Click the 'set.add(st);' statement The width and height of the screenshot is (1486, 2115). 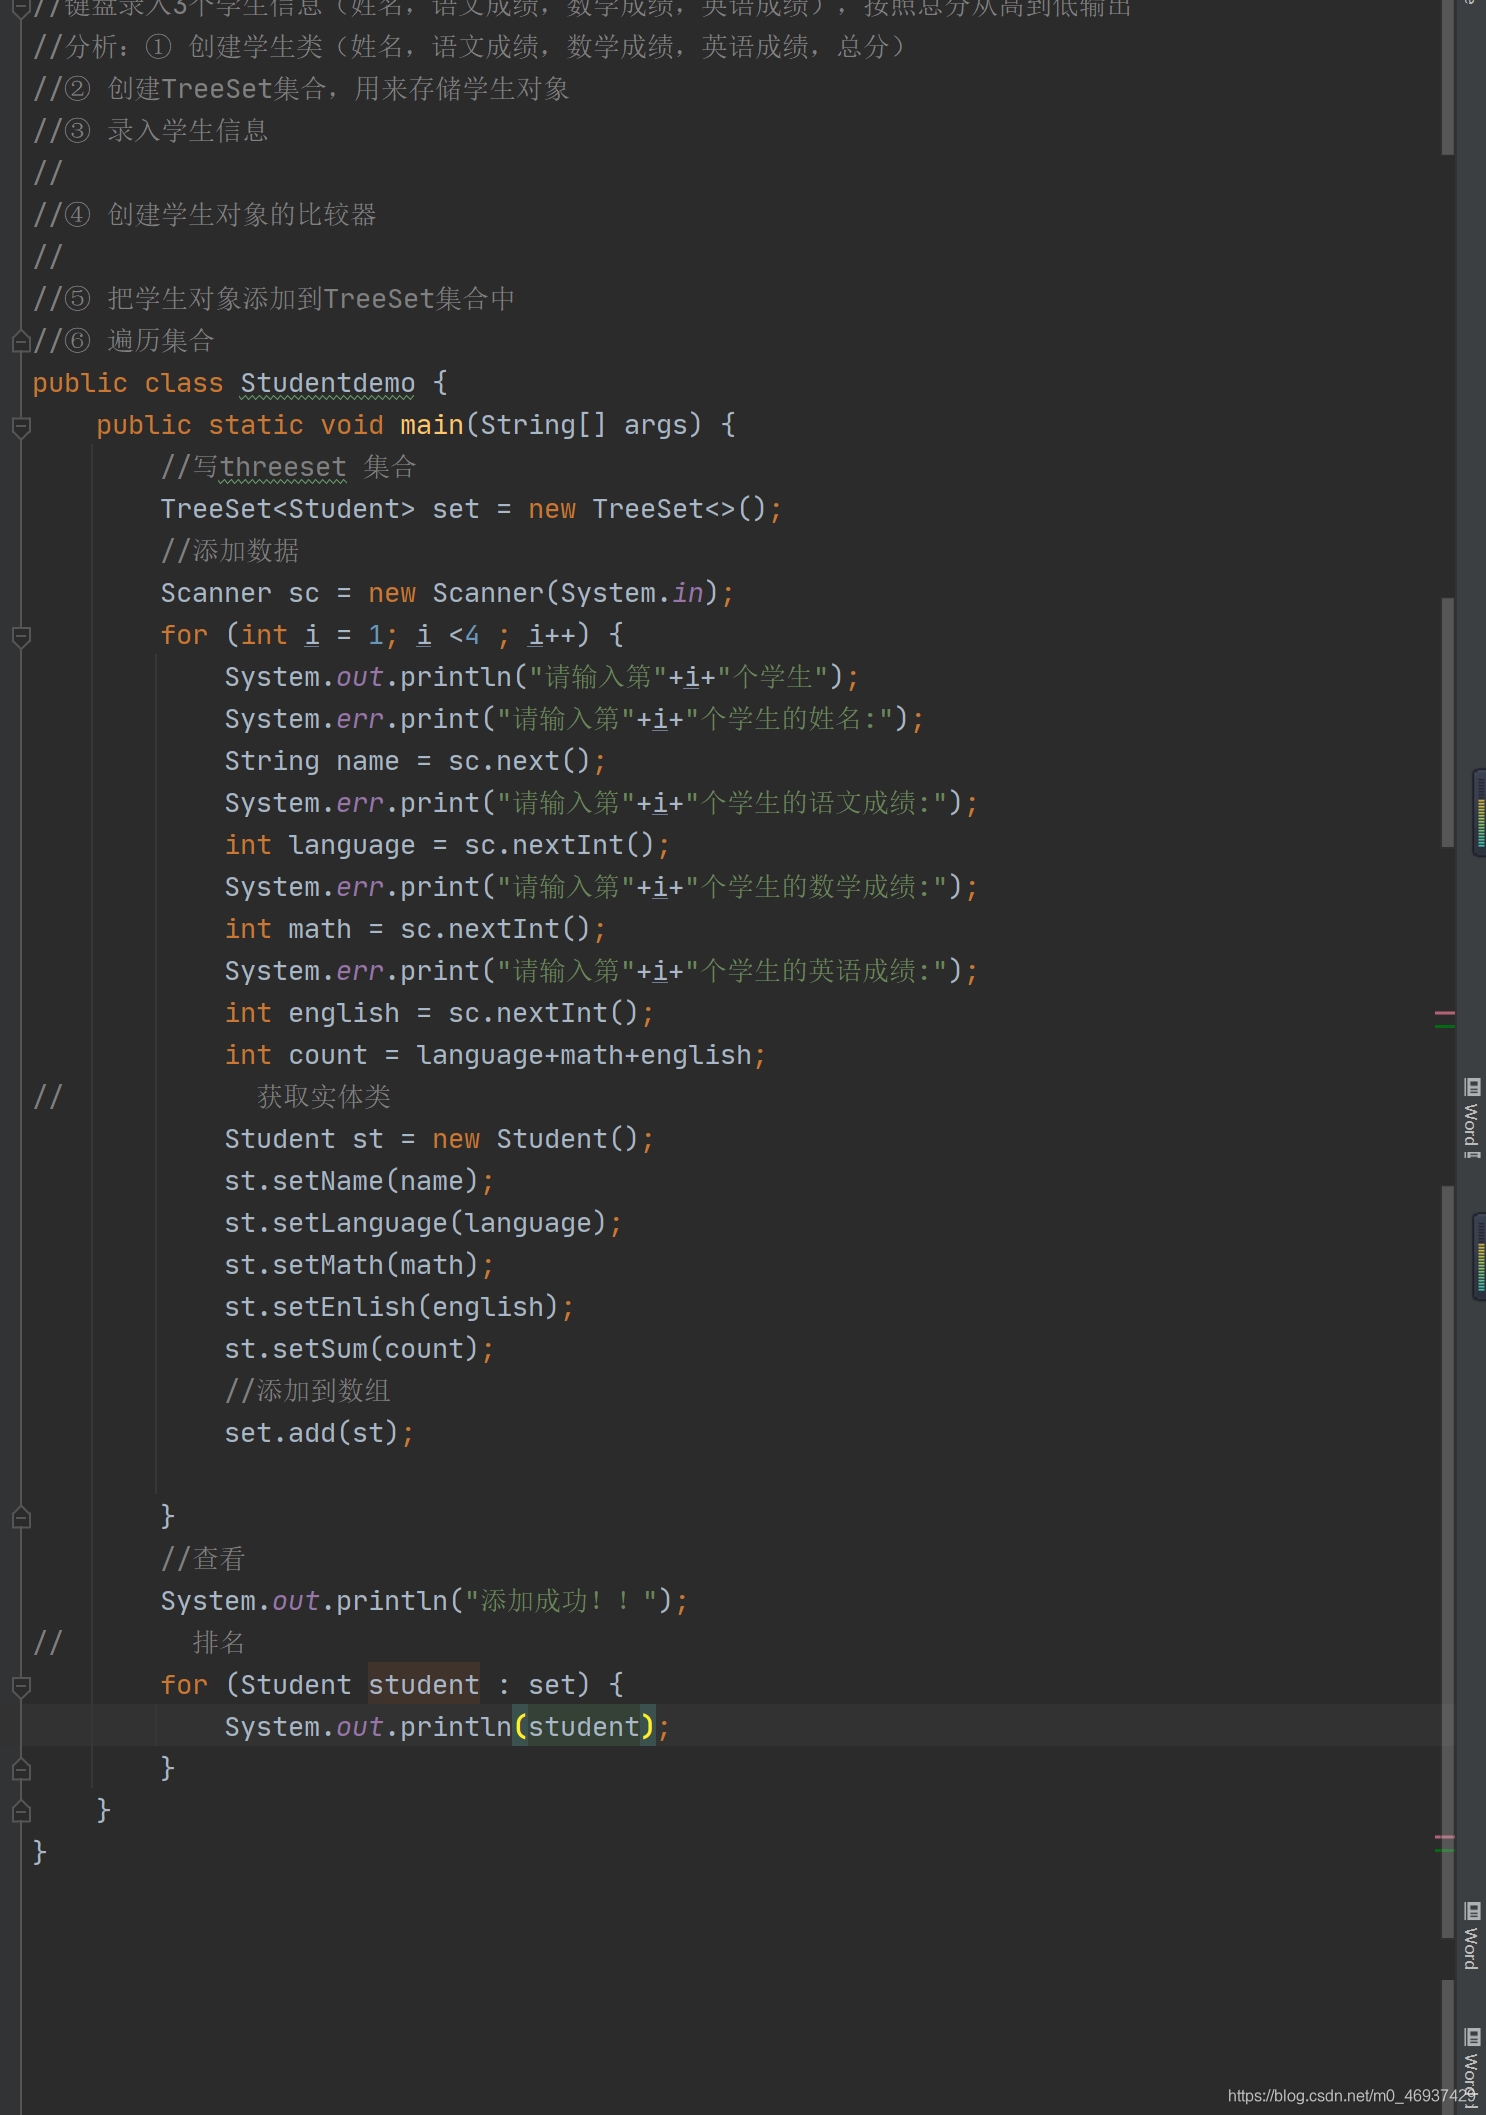(319, 1434)
